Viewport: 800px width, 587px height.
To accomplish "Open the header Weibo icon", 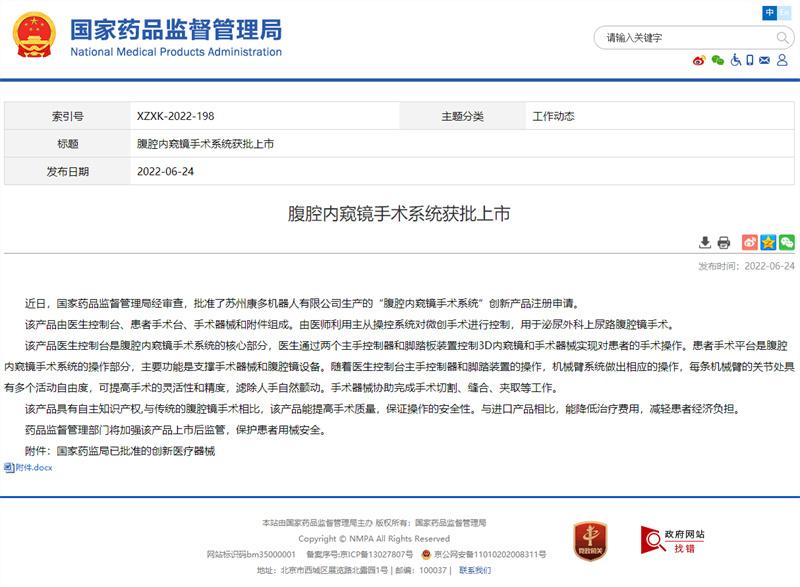I will point(700,60).
